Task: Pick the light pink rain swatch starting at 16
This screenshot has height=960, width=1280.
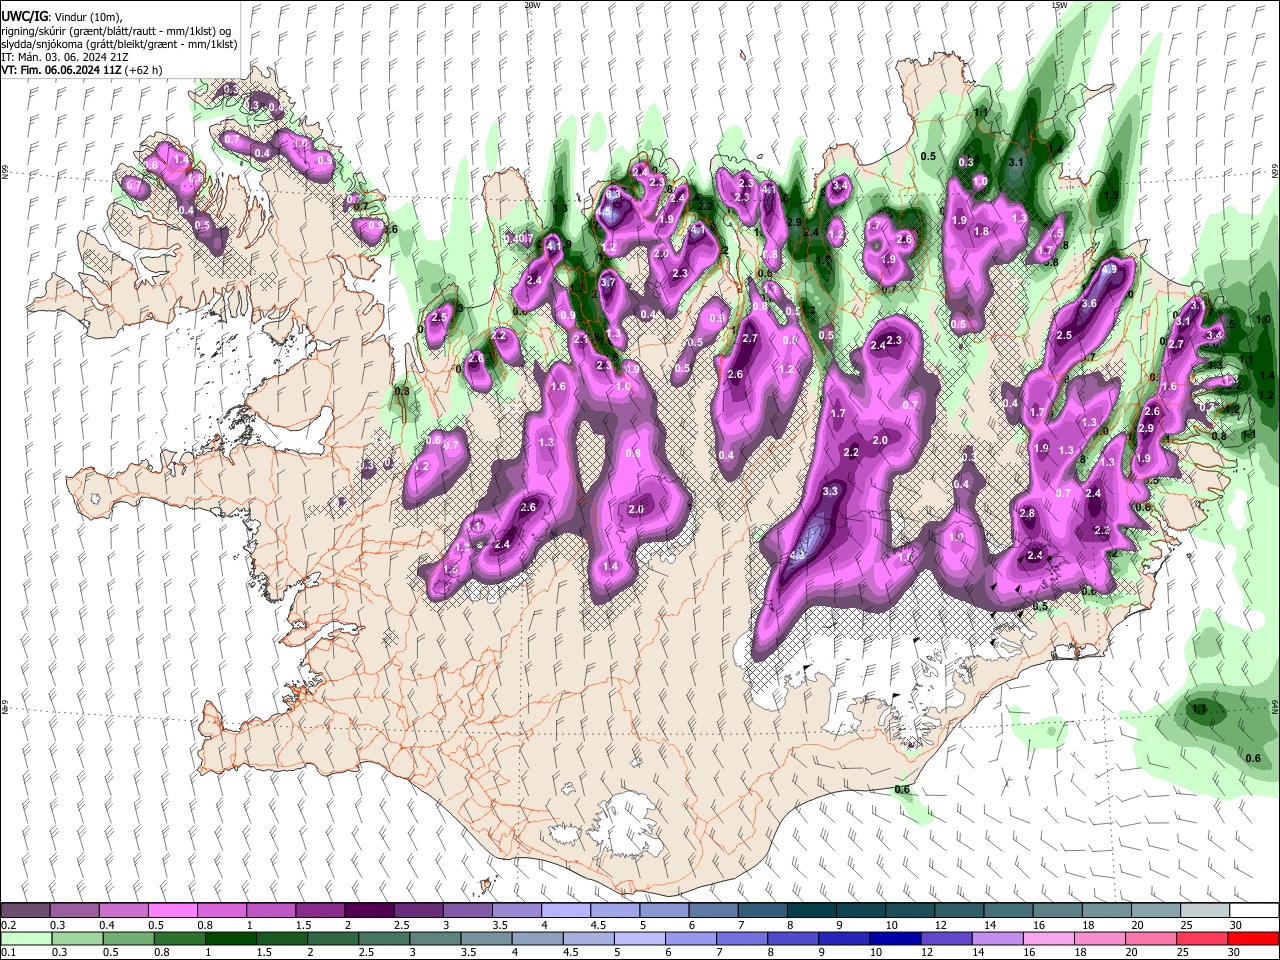Action: click(1049, 938)
